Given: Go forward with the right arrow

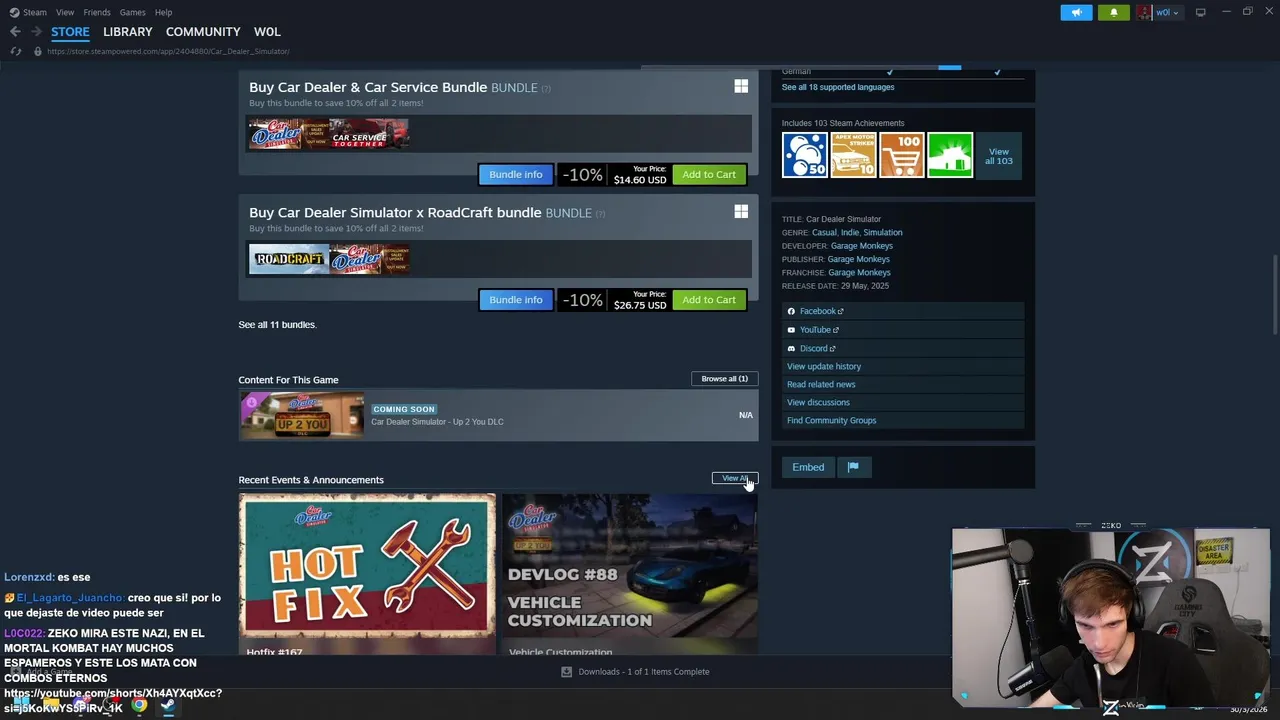Looking at the screenshot, I should click(x=36, y=32).
